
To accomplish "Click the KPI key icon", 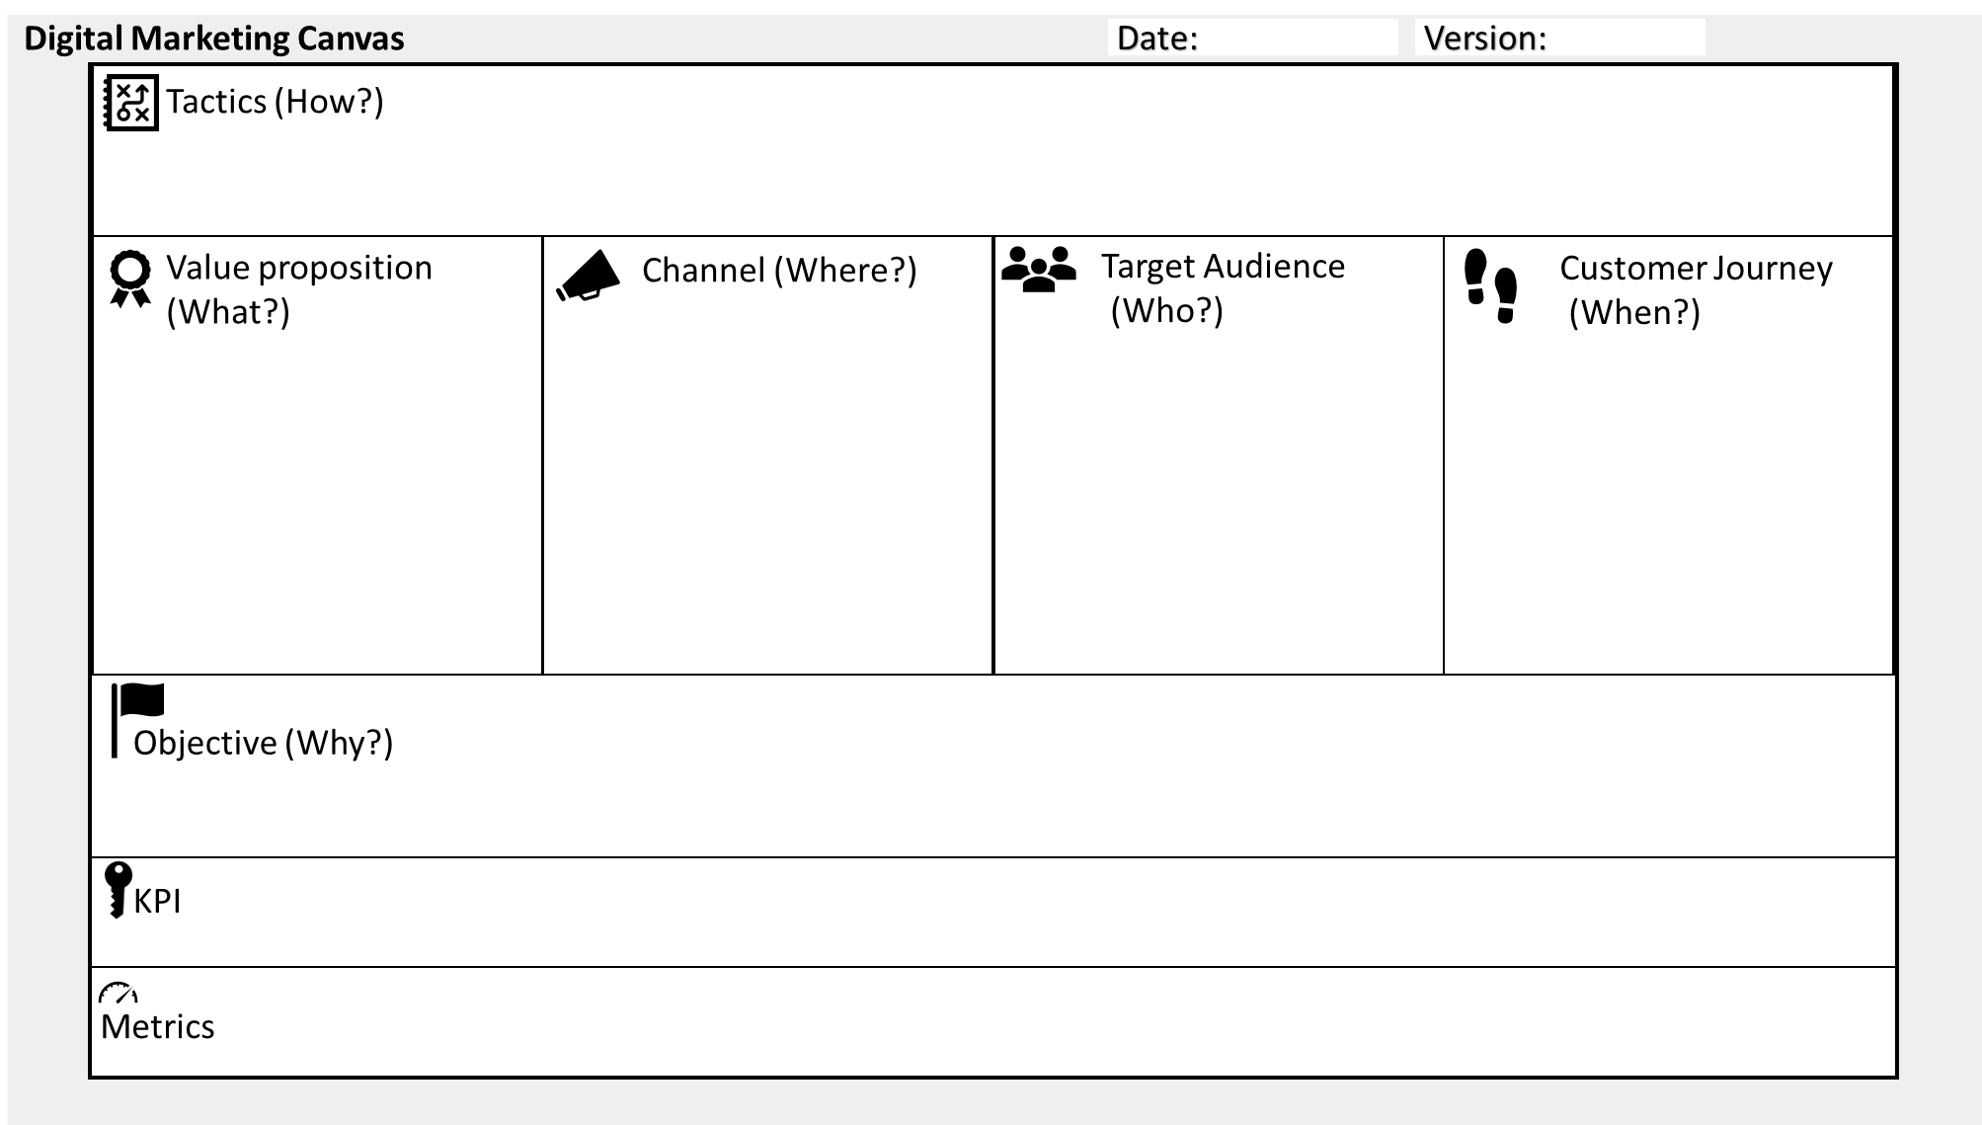I will 118,889.
